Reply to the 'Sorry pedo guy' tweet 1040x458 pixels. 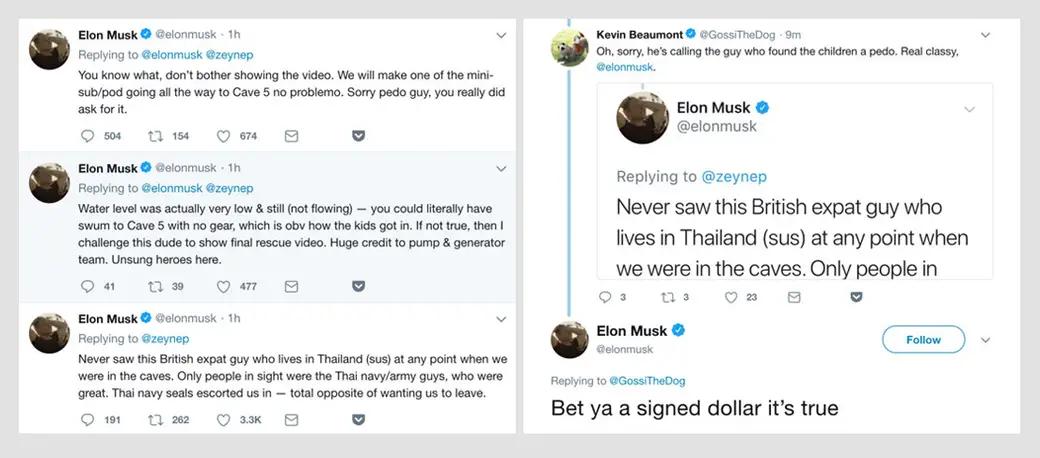[x=87, y=136]
